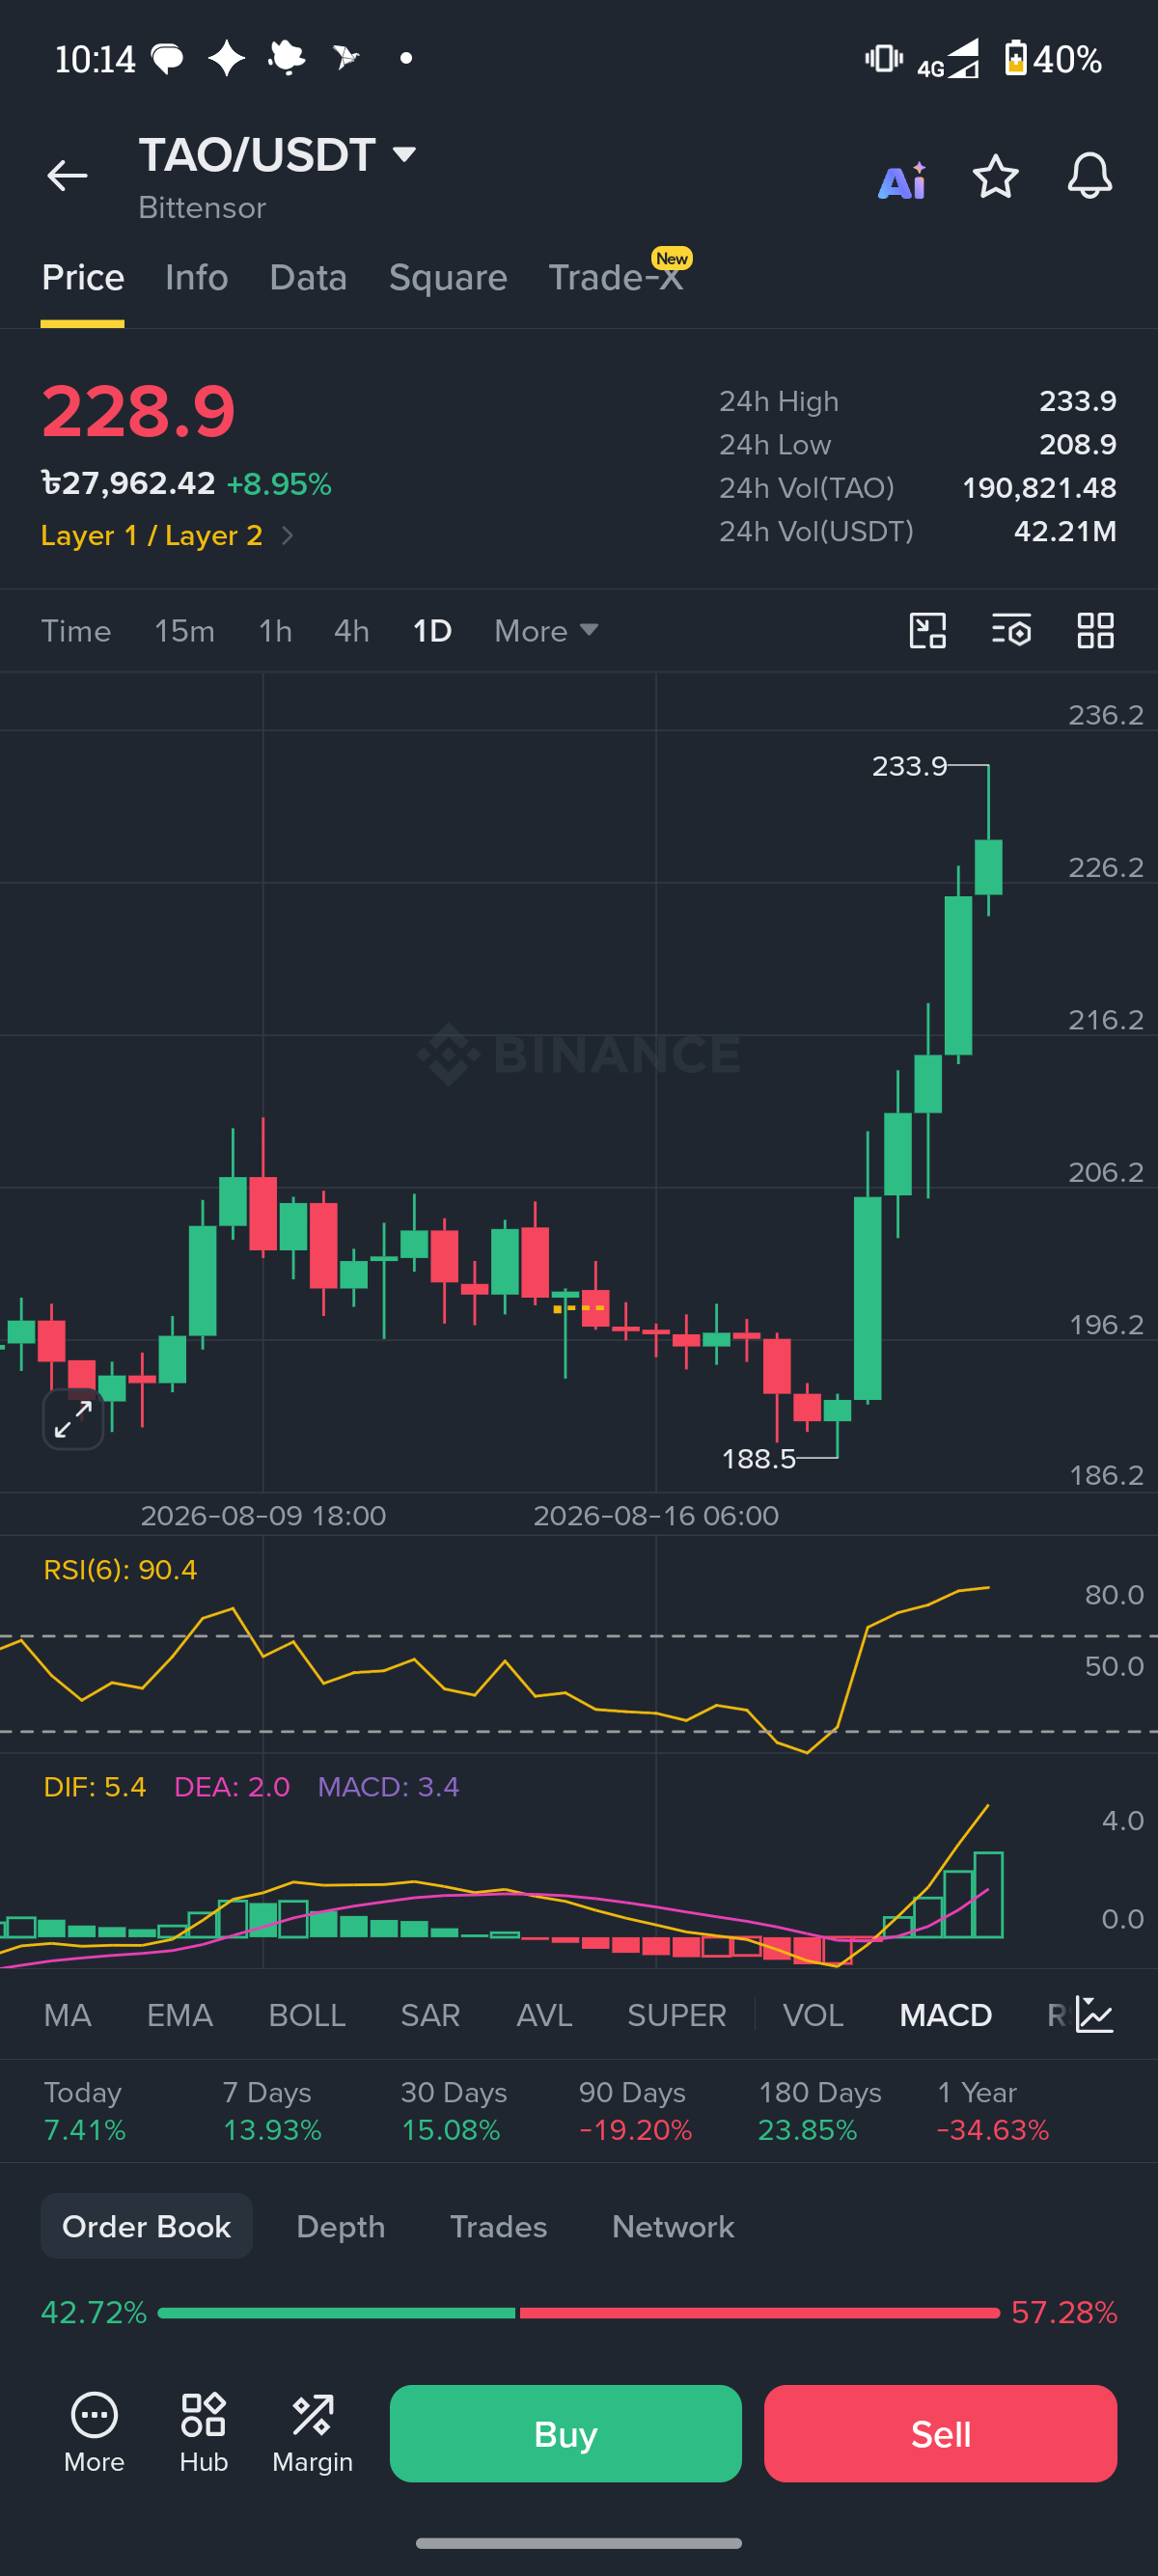Tap the bottom navigation gesture bar

578,2542
